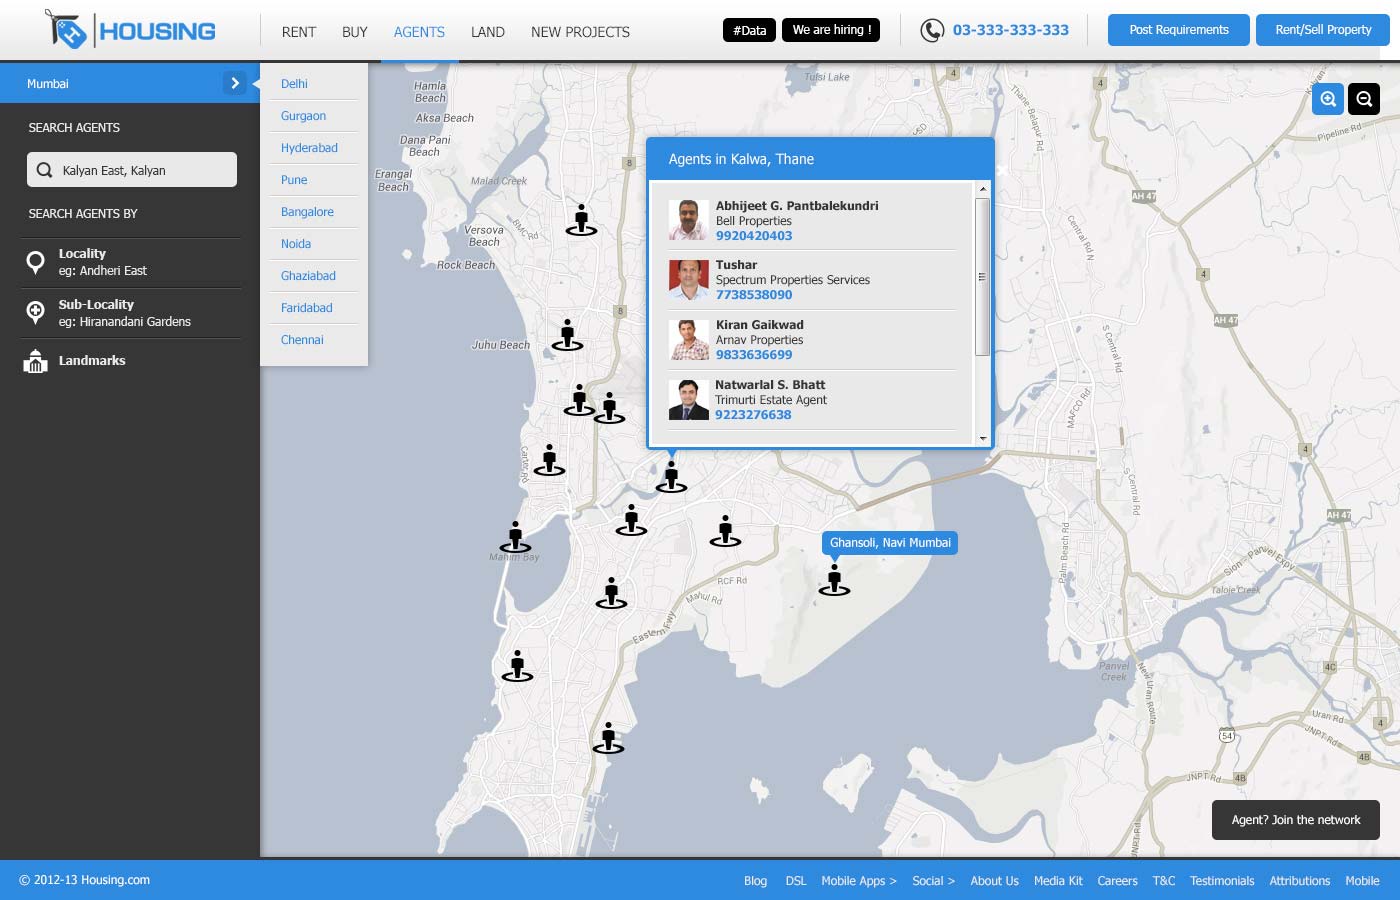The image size is (1400, 900).
Task: Click agent marker under Ghansoli, Navi Mumbai label
Action: (x=834, y=580)
